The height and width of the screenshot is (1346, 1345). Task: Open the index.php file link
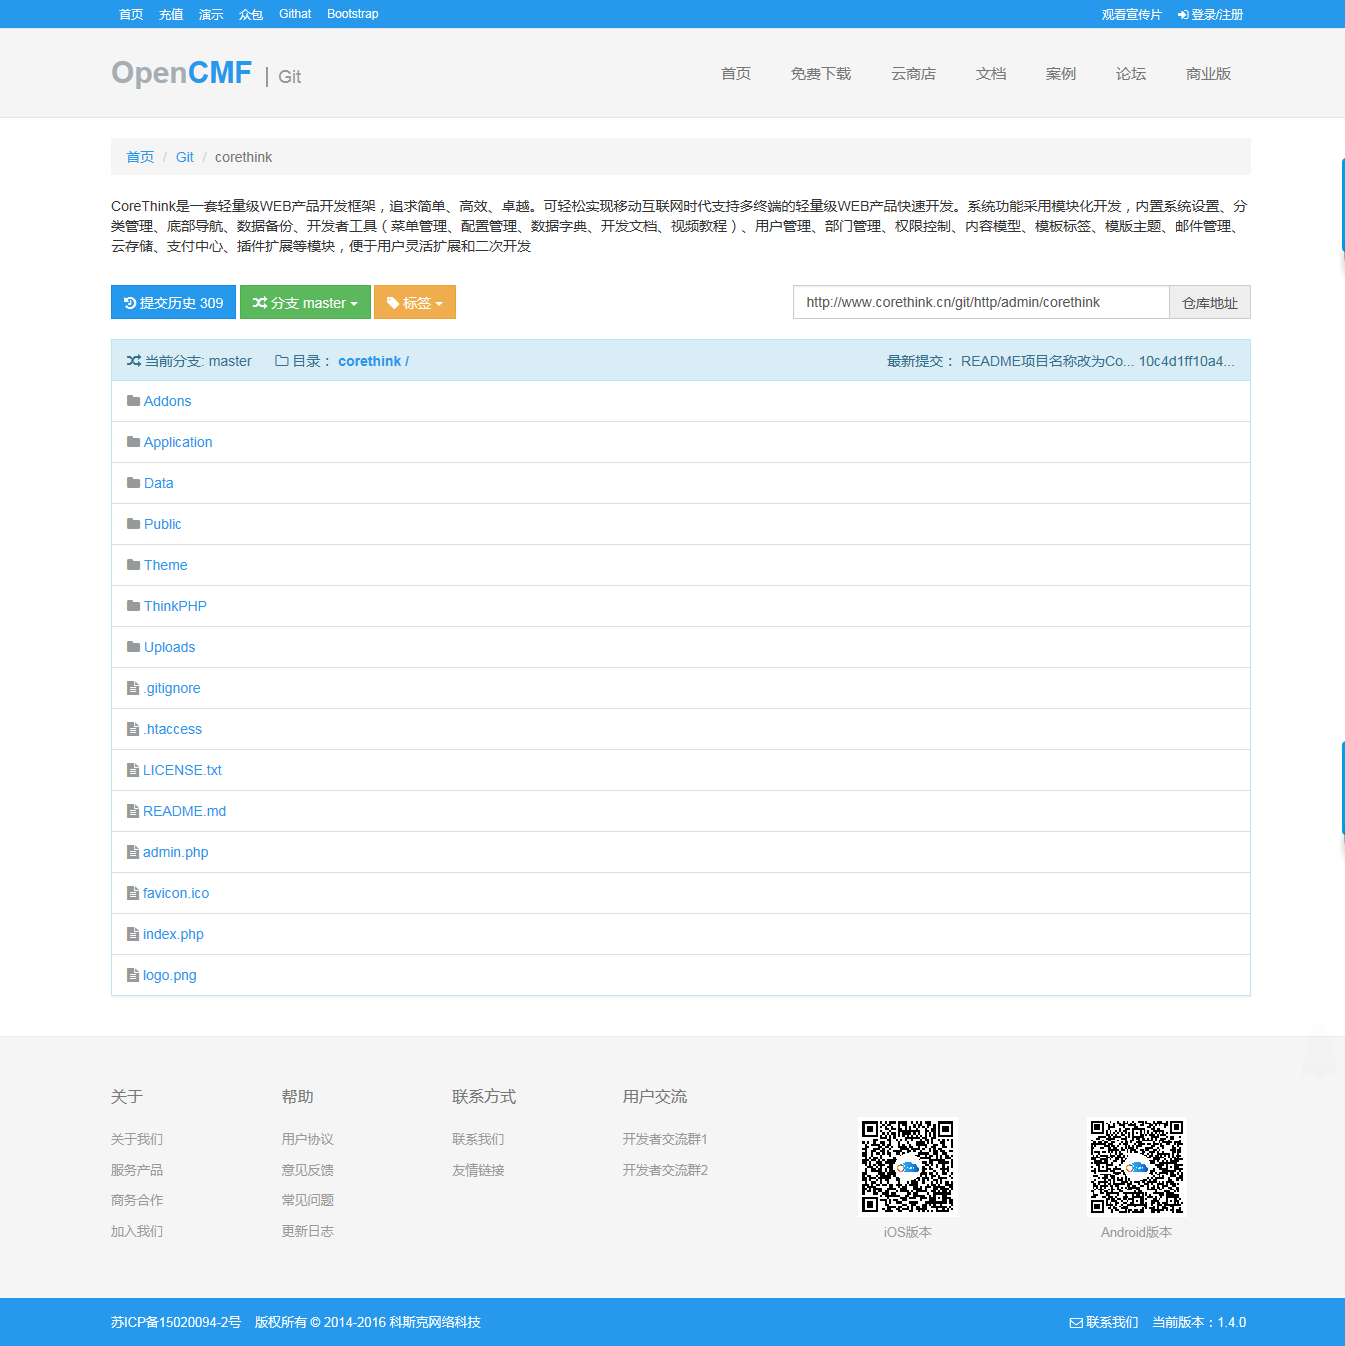173,934
